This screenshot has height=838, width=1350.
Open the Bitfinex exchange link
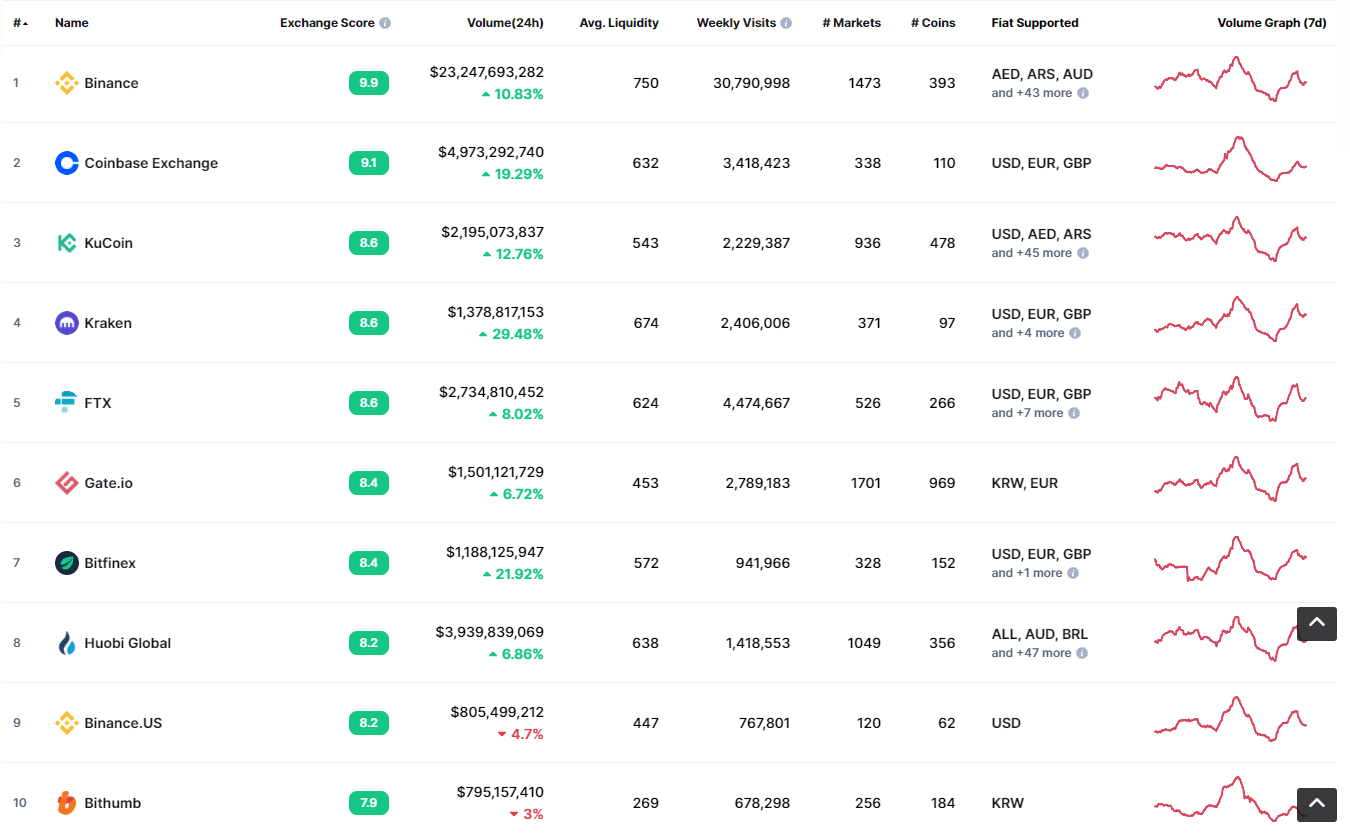[x=110, y=563]
